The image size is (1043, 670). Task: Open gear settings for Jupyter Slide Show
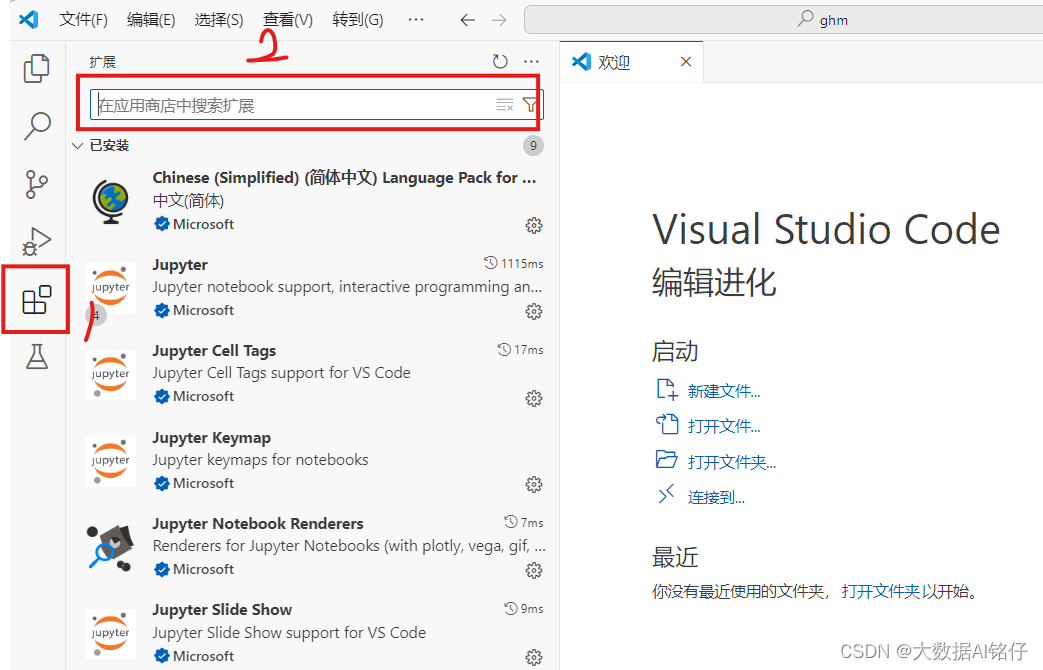click(x=533, y=657)
